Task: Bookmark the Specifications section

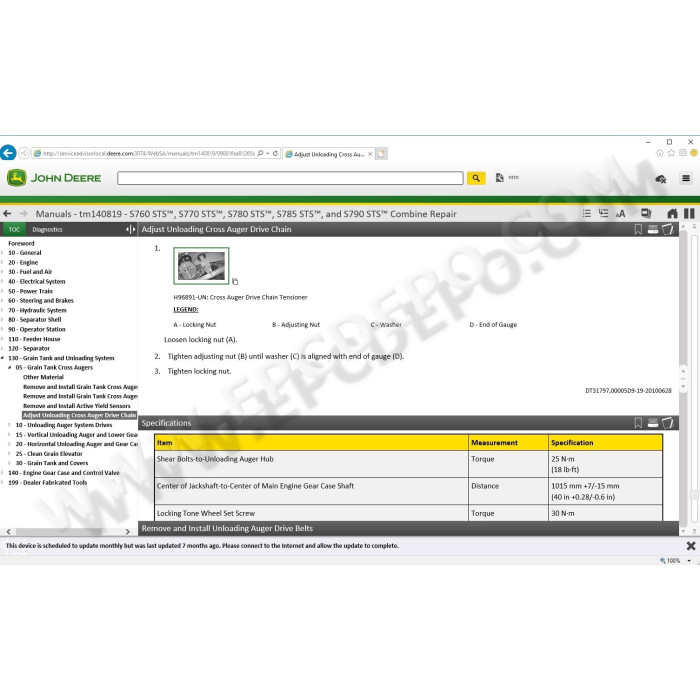Action: [638, 423]
